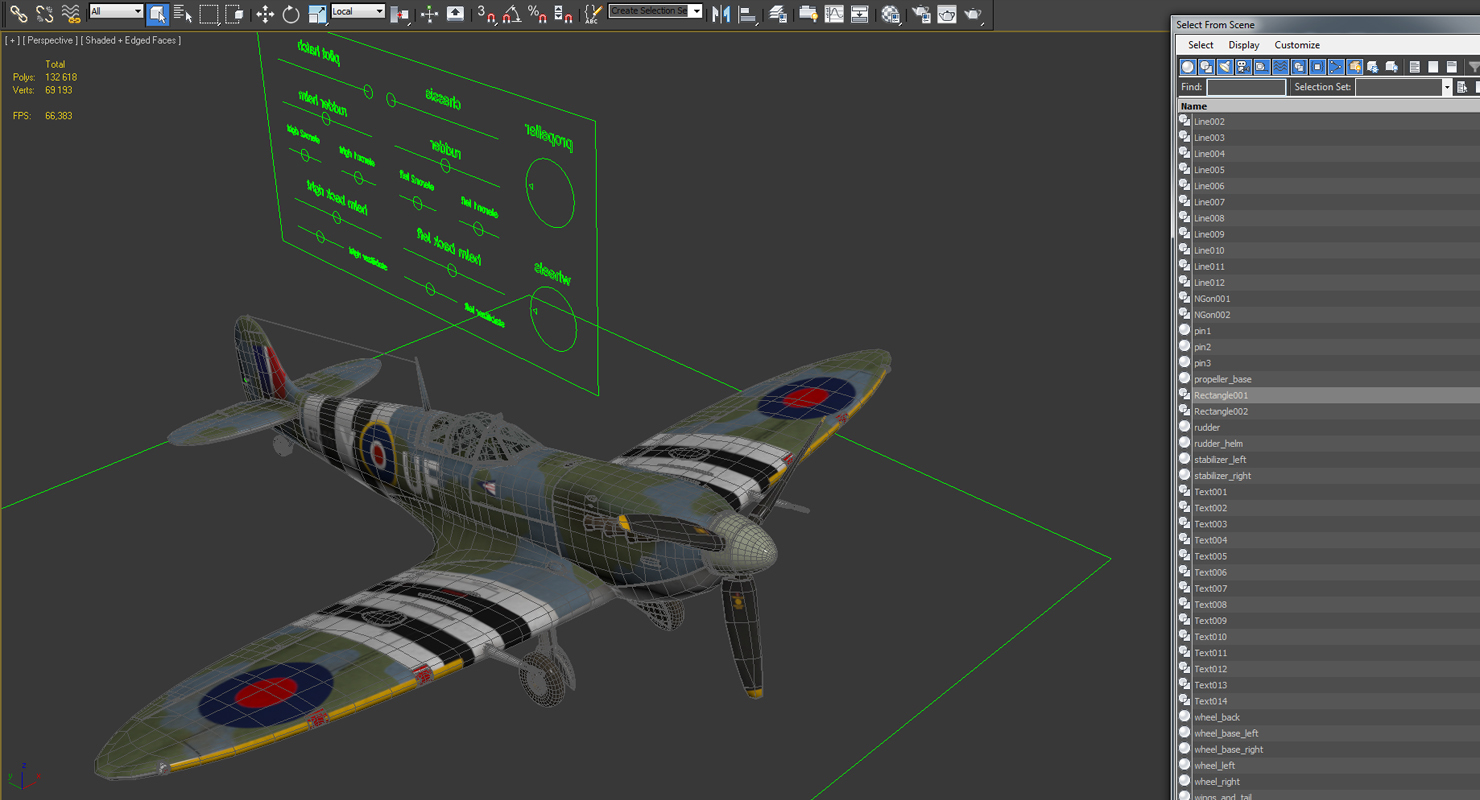Viewport: 1480px width, 800px height.
Task: Activate the Select and Manipulate tool
Action: 429,14
